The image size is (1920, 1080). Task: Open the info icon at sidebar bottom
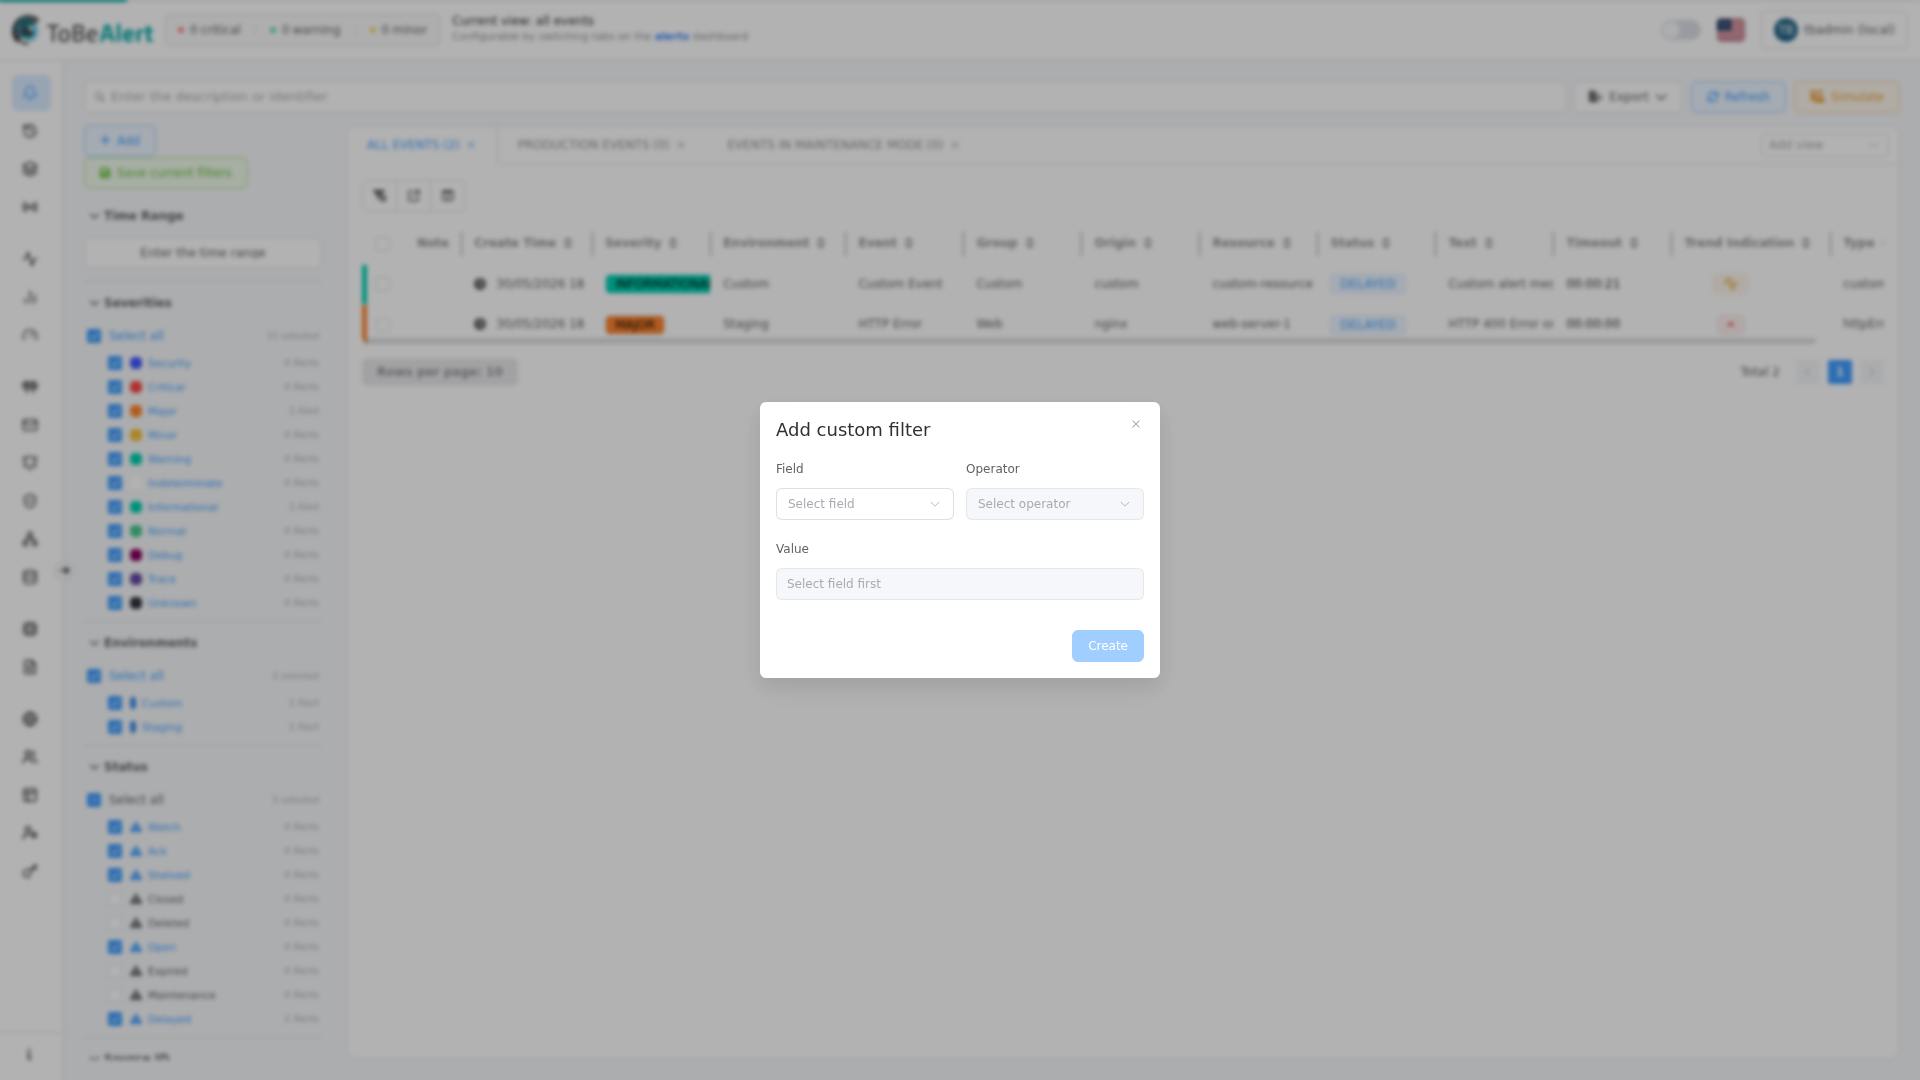(x=29, y=1055)
